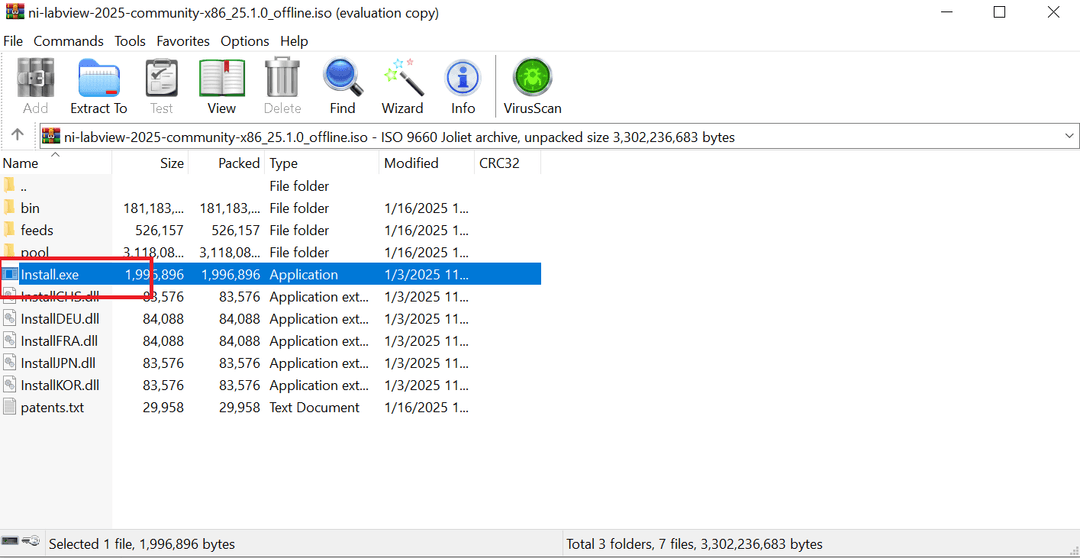Select the patents.txt file
The height and width of the screenshot is (558, 1080).
coord(50,407)
